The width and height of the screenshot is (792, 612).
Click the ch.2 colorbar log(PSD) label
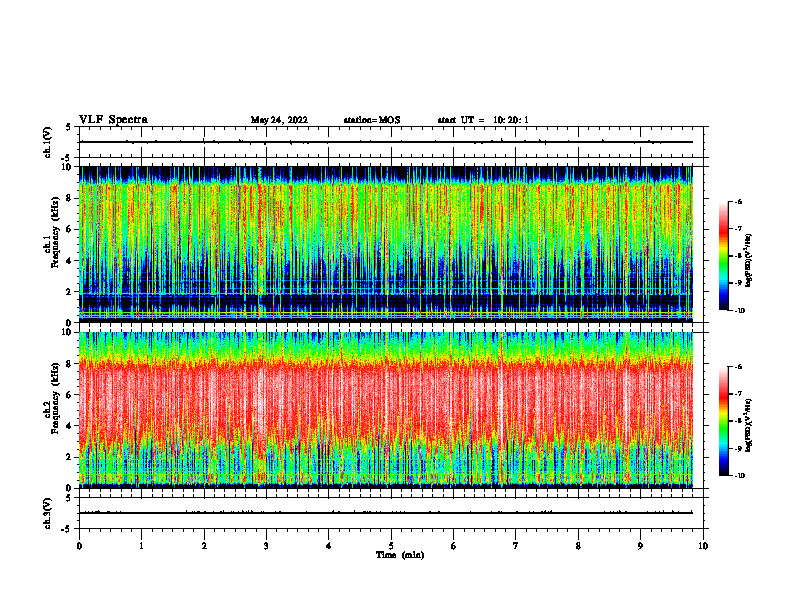(x=749, y=426)
